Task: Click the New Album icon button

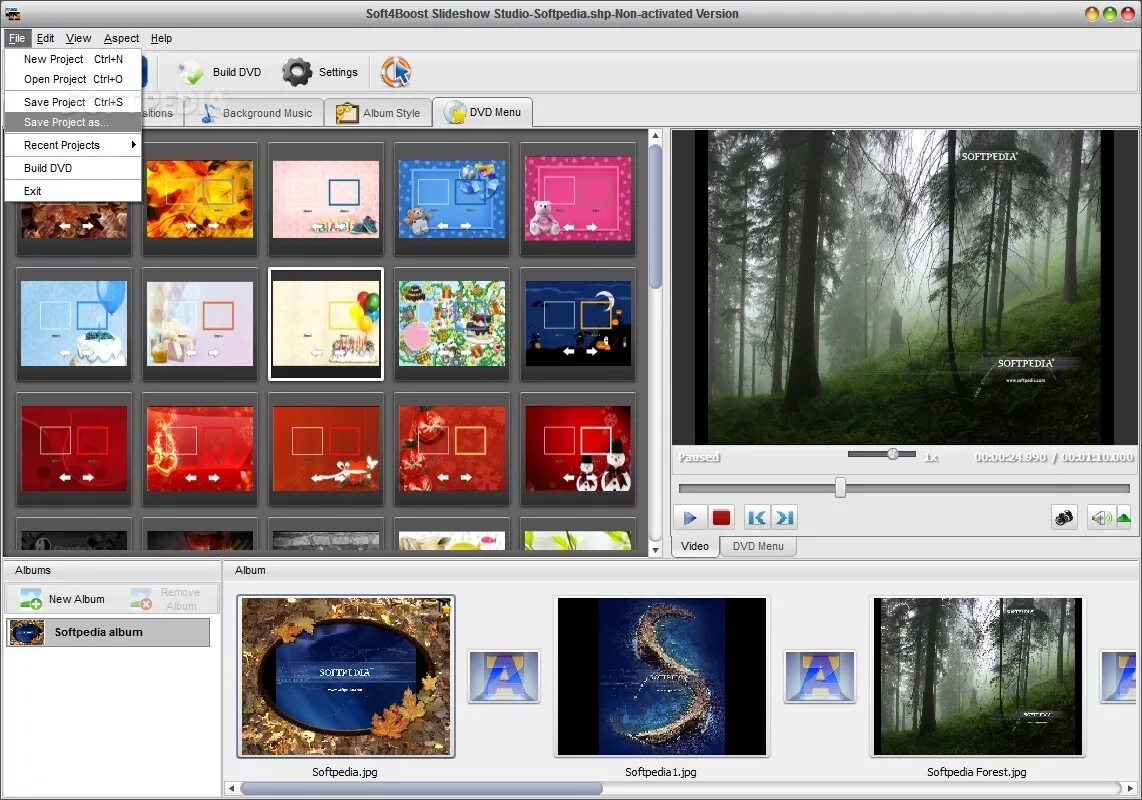Action: (63, 599)
